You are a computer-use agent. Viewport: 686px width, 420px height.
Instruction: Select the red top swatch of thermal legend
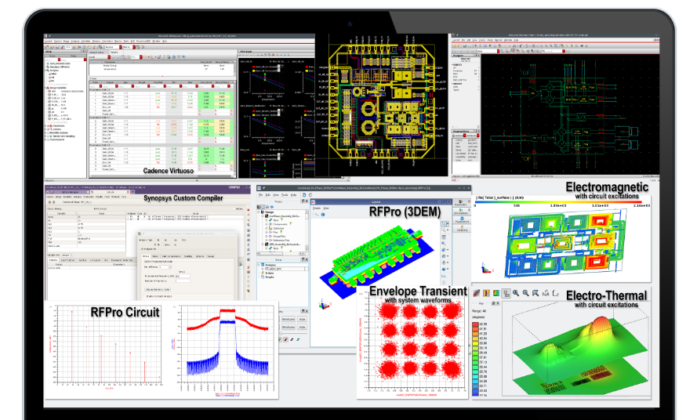click(476, 325)
